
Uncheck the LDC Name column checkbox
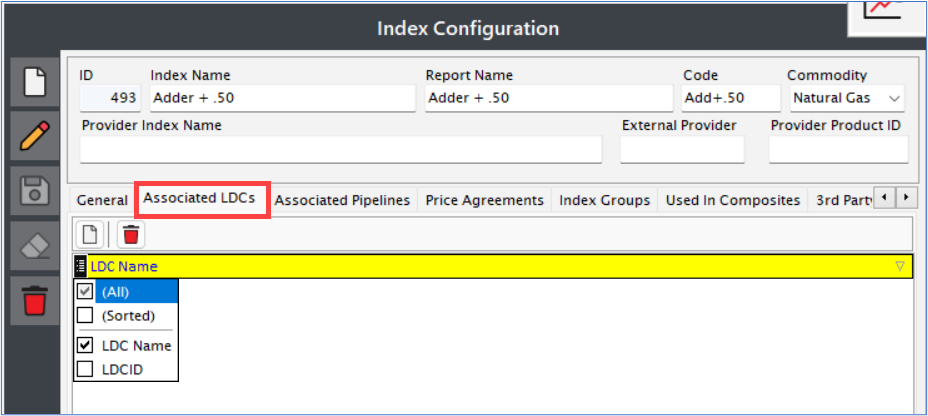click(85, 345)
